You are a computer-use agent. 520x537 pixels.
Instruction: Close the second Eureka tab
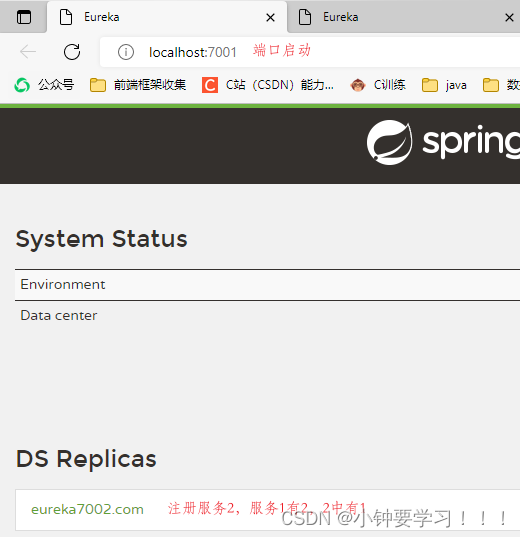click(x=509, y=17)
